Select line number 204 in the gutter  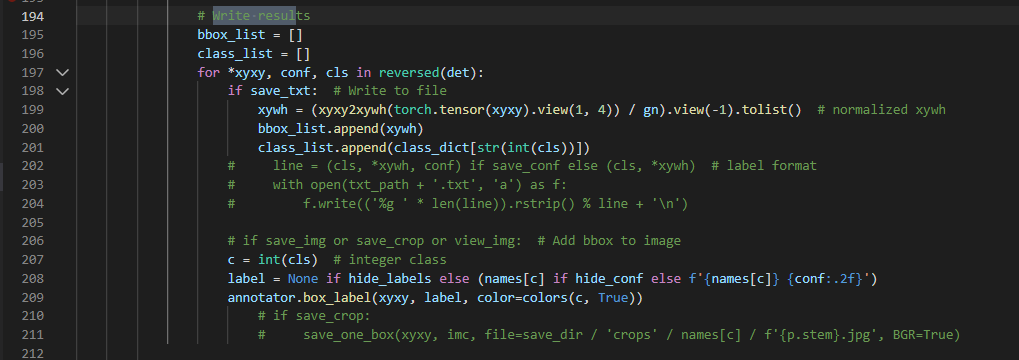[32, 204]
